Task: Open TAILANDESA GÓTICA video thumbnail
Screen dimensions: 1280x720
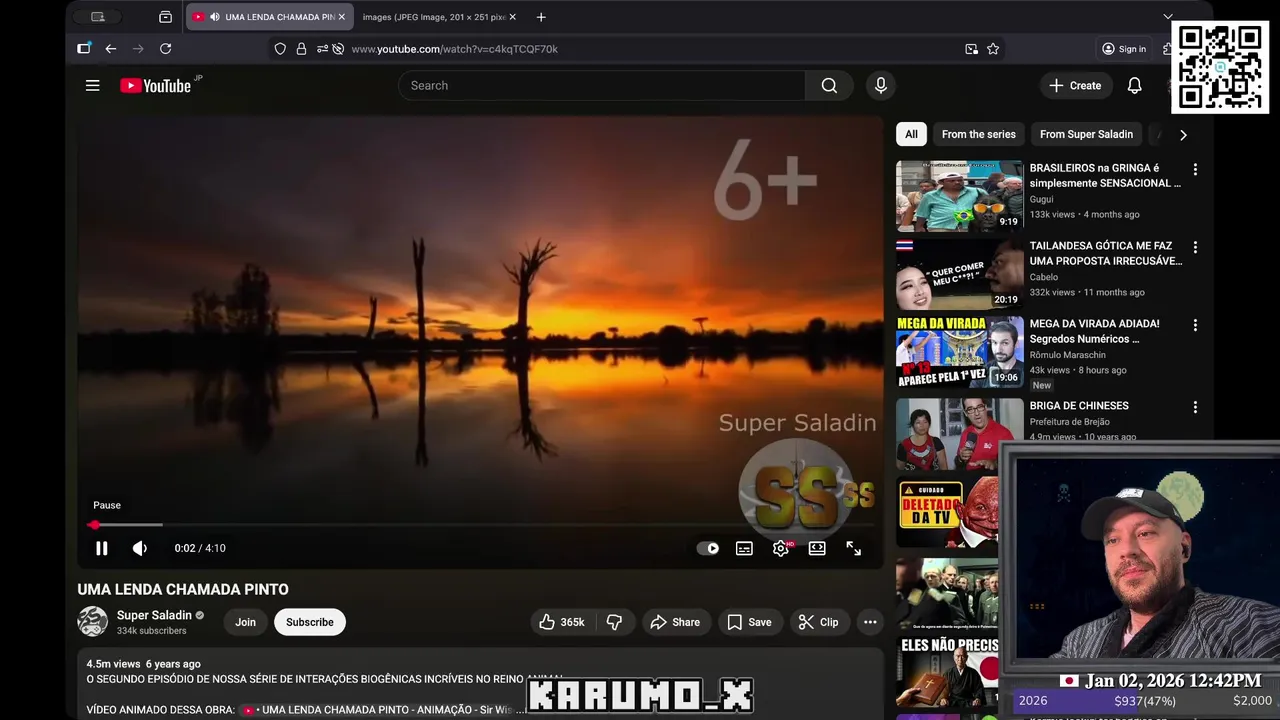Action: [x=960, y=274]
